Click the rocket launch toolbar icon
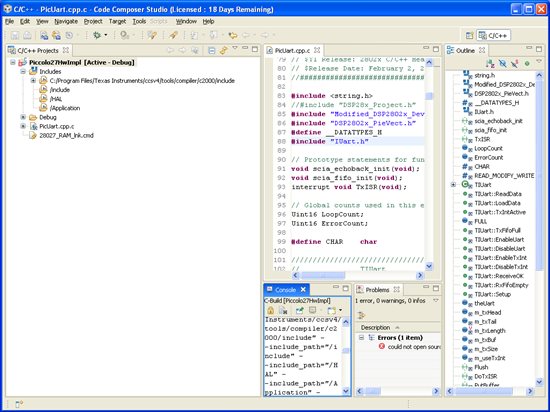The height and width of the screenshot is (412, 550). point(173,35)
